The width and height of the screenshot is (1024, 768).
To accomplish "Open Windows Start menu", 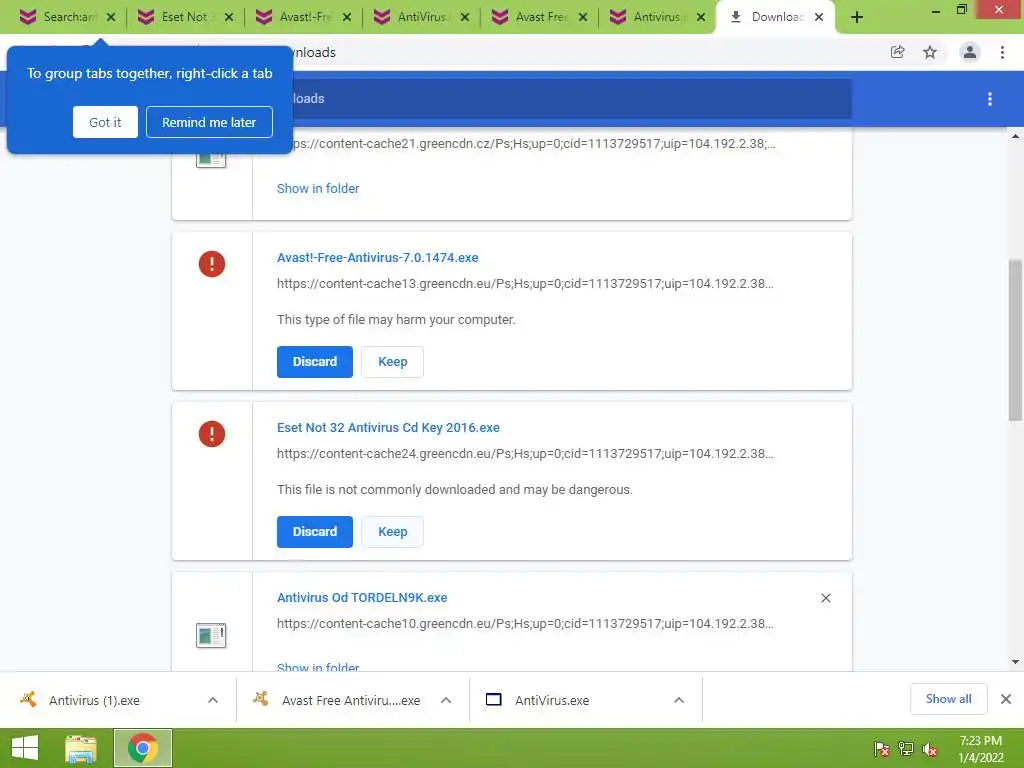I will [x=25, y=748].
